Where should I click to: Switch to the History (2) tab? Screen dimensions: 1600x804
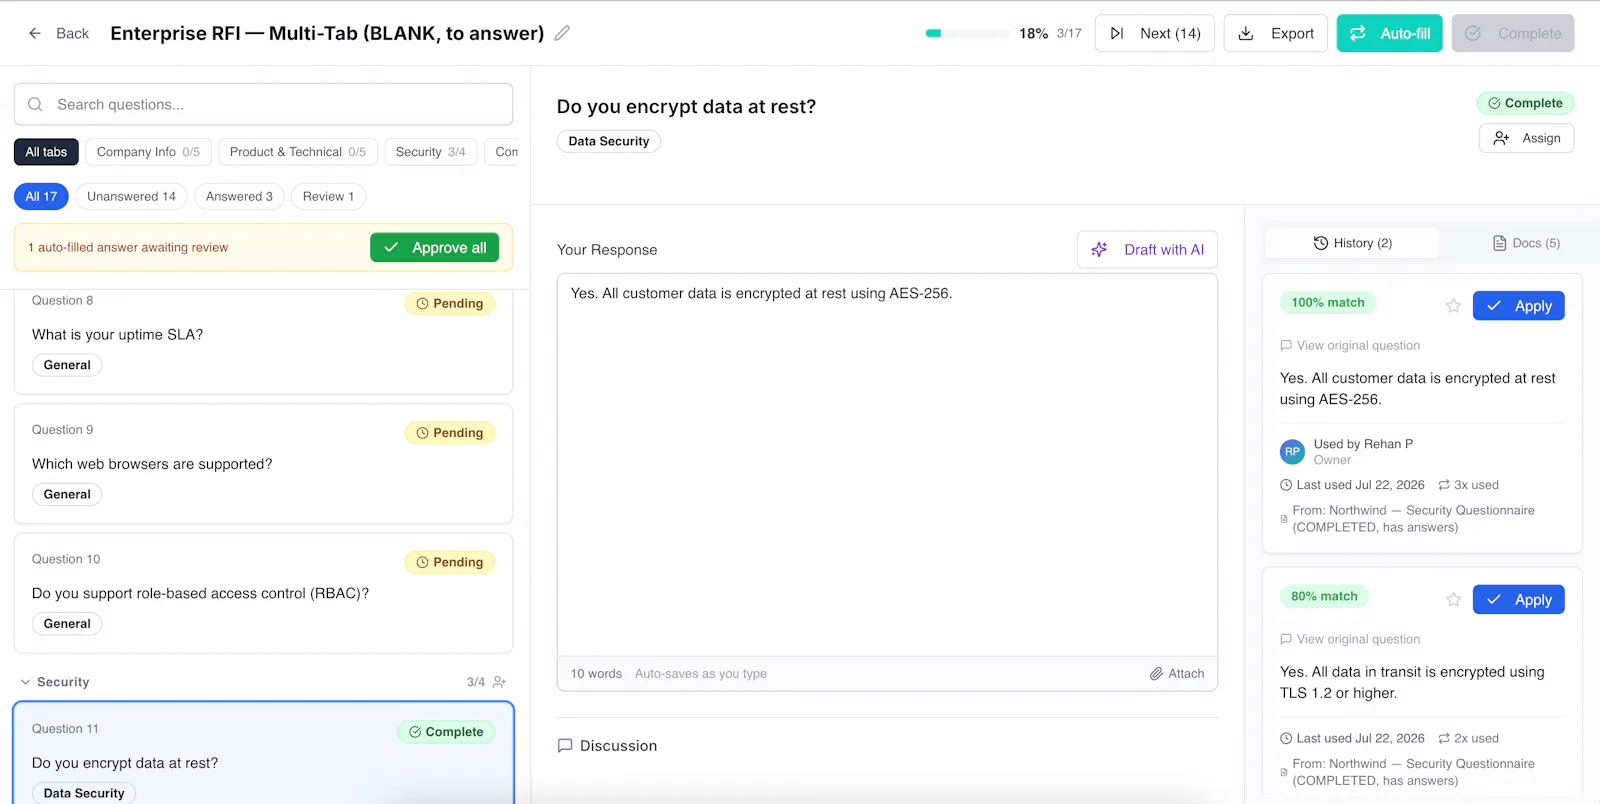(x=1352, y=243)
